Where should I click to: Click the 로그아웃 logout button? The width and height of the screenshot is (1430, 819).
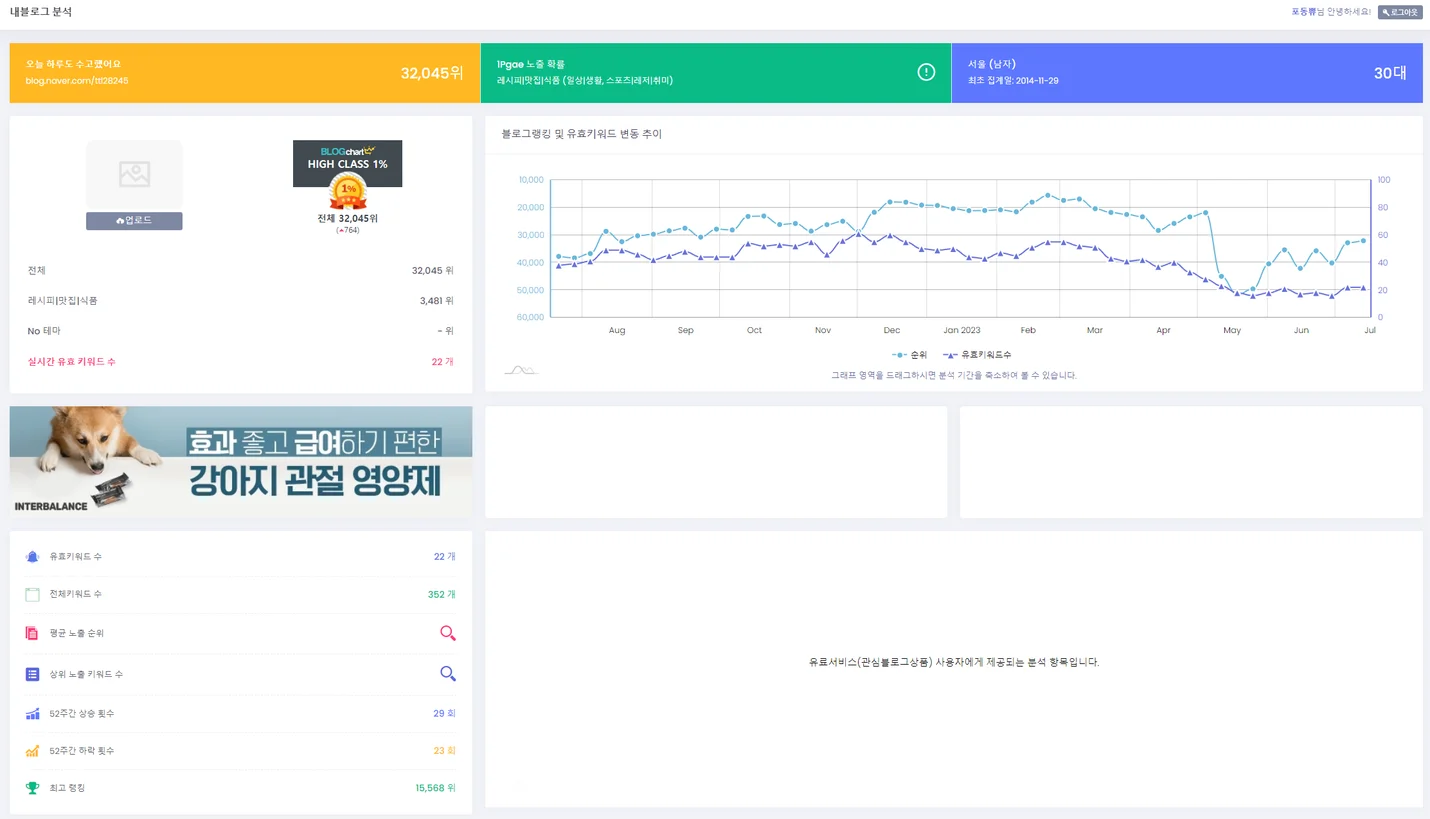[1400, 12]
